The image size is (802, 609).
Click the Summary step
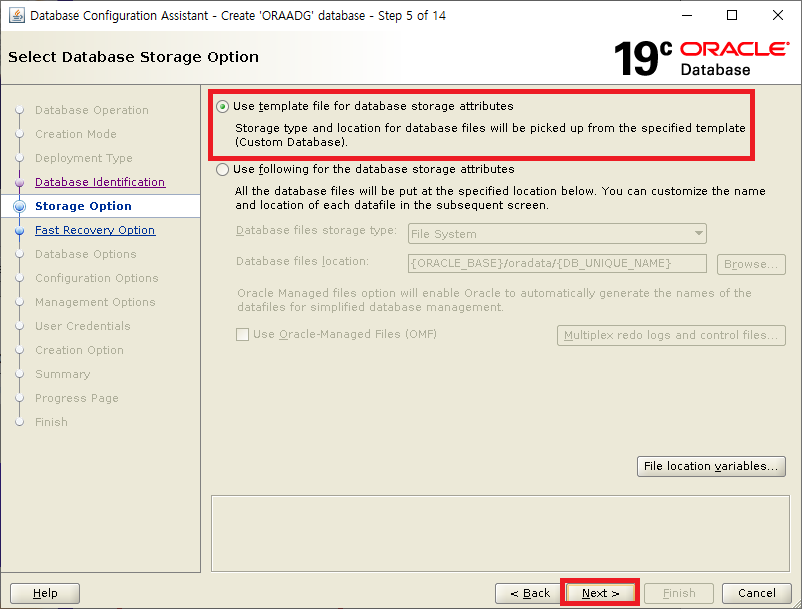coord(62,374)
